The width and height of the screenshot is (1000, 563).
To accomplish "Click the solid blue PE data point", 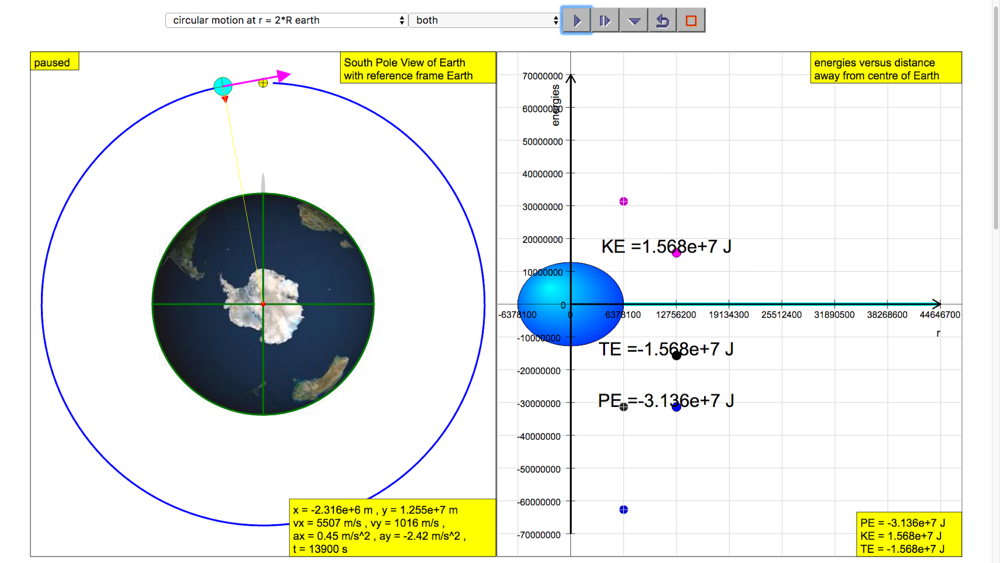I will coord(677,407).
